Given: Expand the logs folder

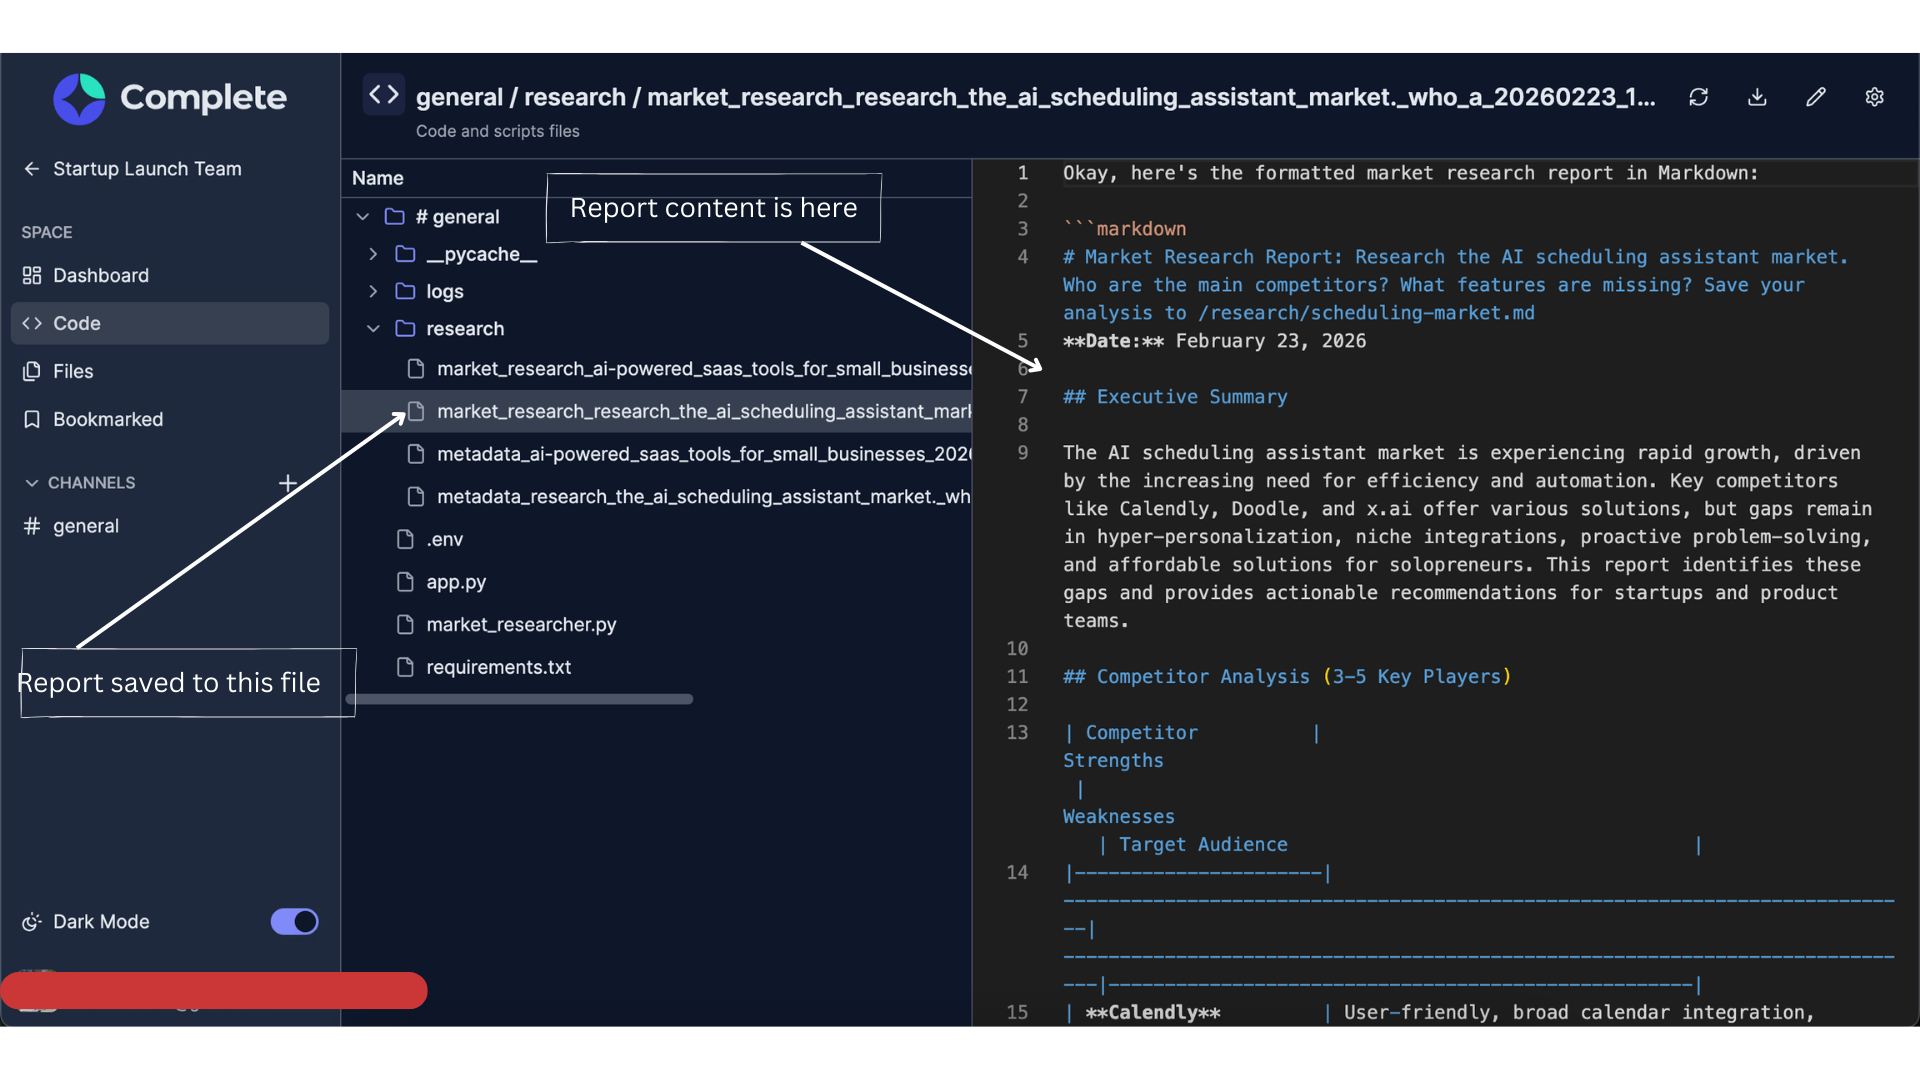Looking at the screenshot, I should [x=373, y=291].
